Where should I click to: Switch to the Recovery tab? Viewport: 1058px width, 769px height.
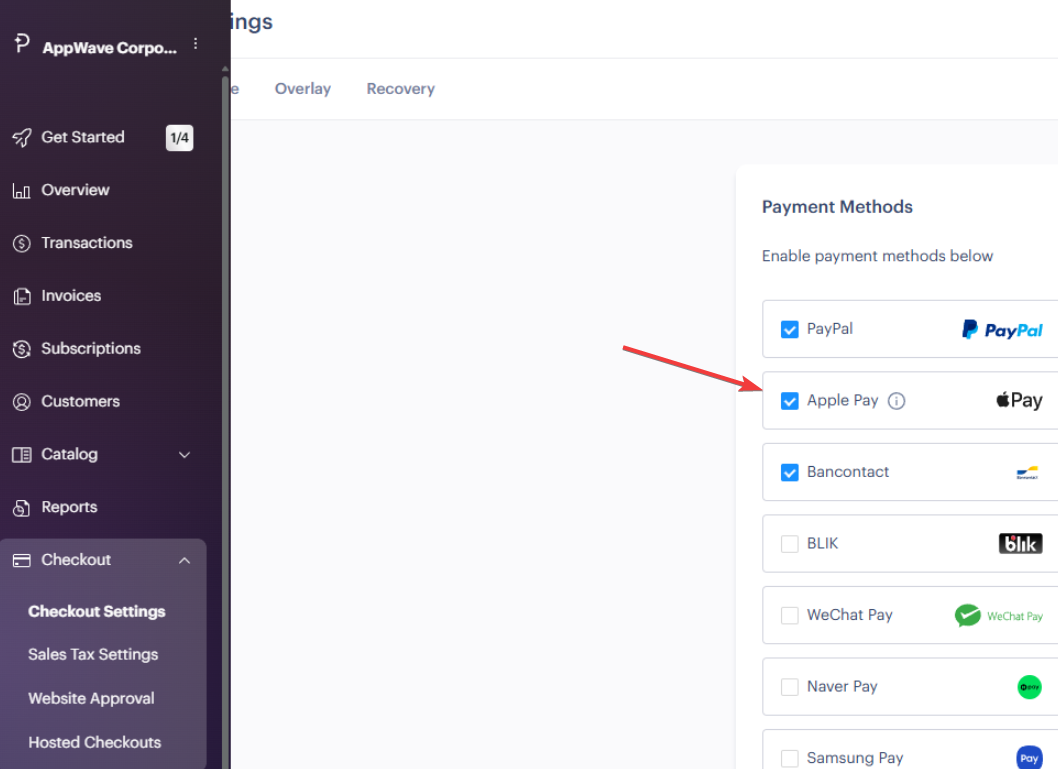(401, 89)
